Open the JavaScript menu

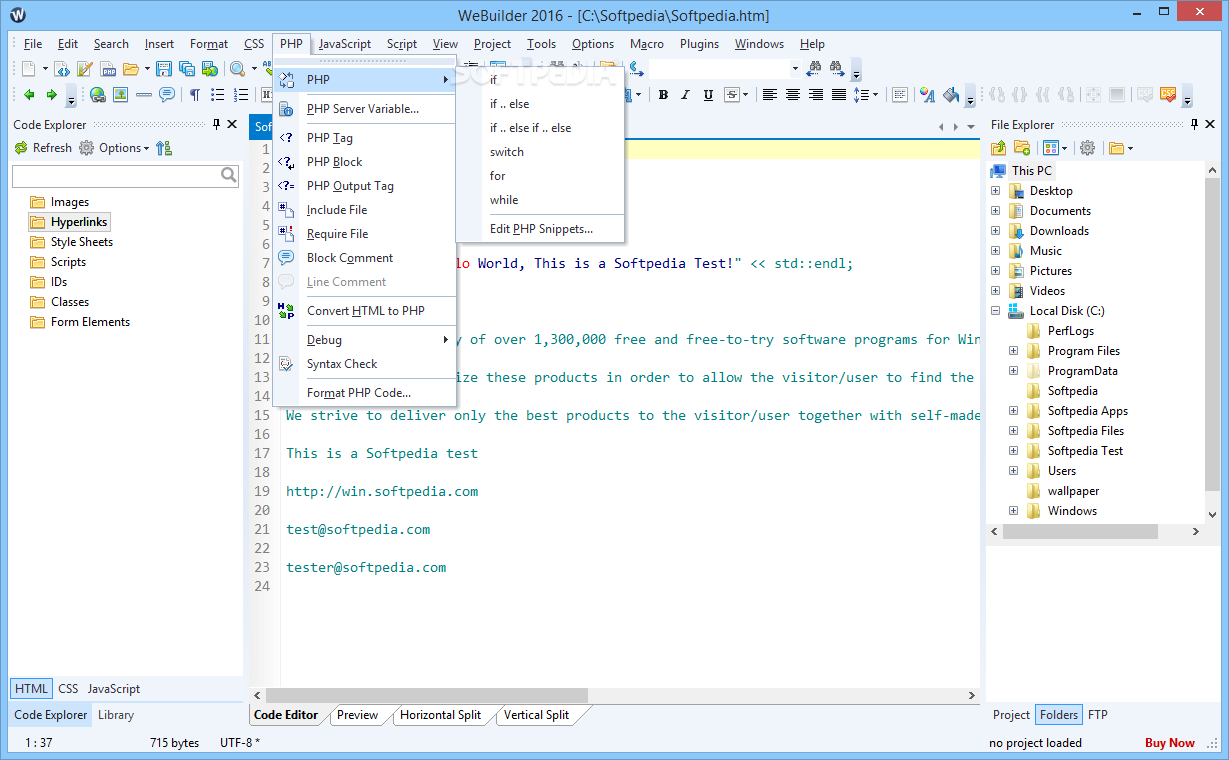(x=345, y=44)
